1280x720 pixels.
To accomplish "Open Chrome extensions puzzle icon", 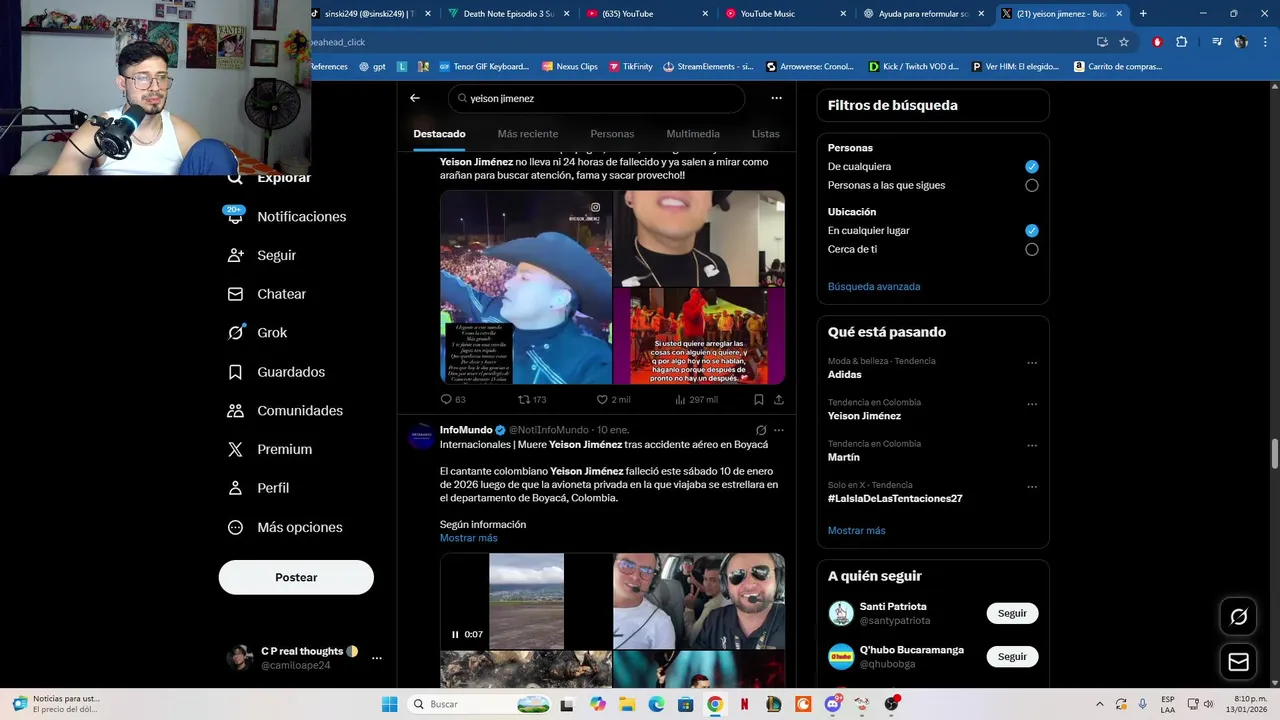I will coord(1182,42).
